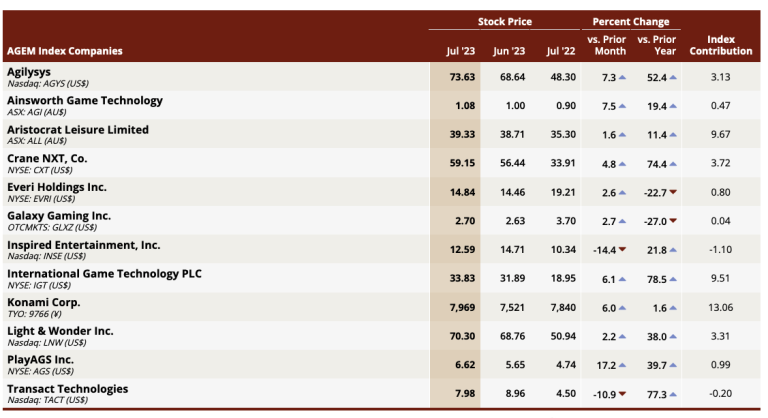Click the Crane NXT, Co. company name

[x=47, y=159]
